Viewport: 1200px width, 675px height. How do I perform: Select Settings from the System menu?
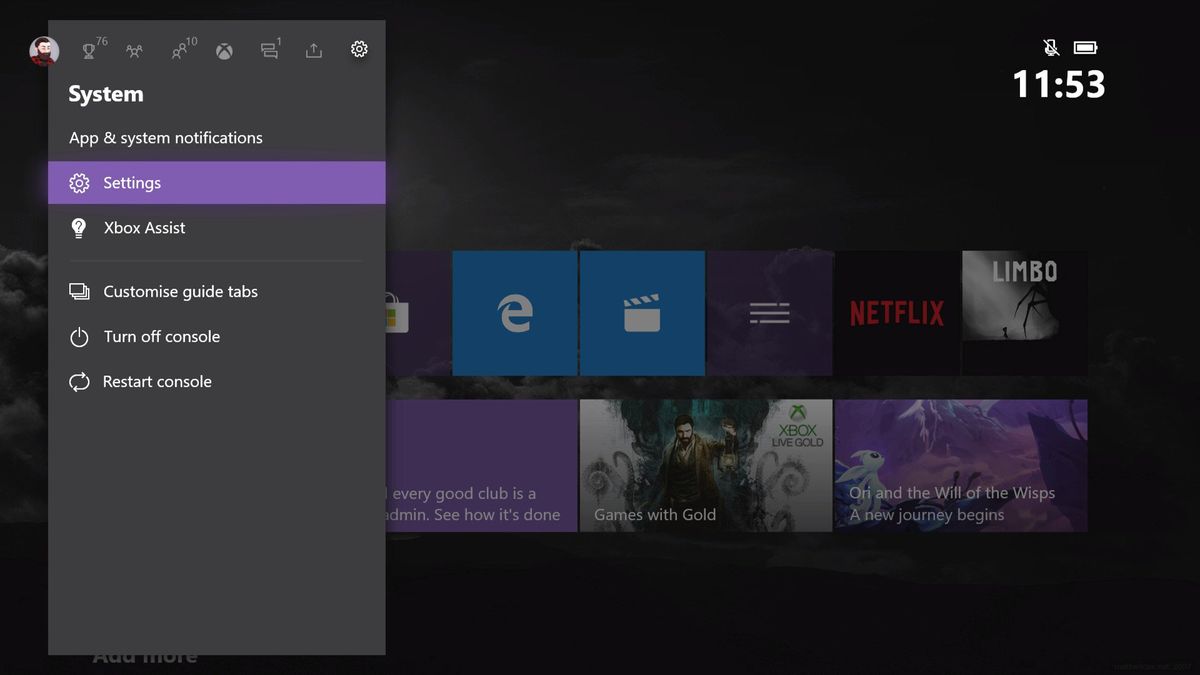131,182
